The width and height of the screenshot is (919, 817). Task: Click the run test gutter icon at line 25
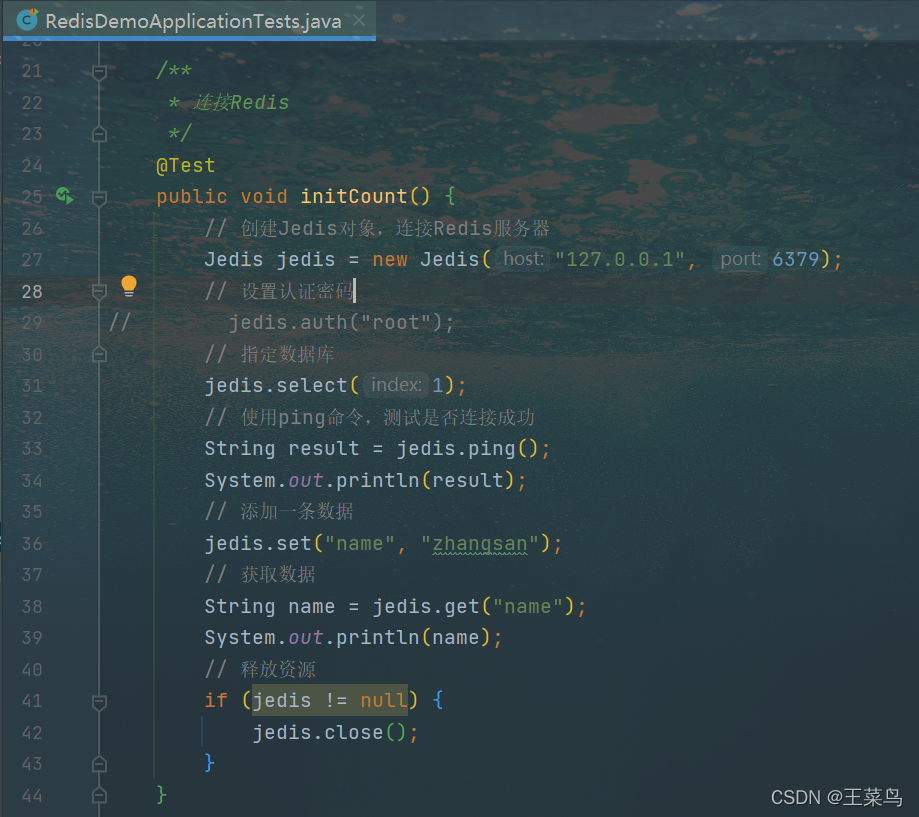[x=64, y=196]
